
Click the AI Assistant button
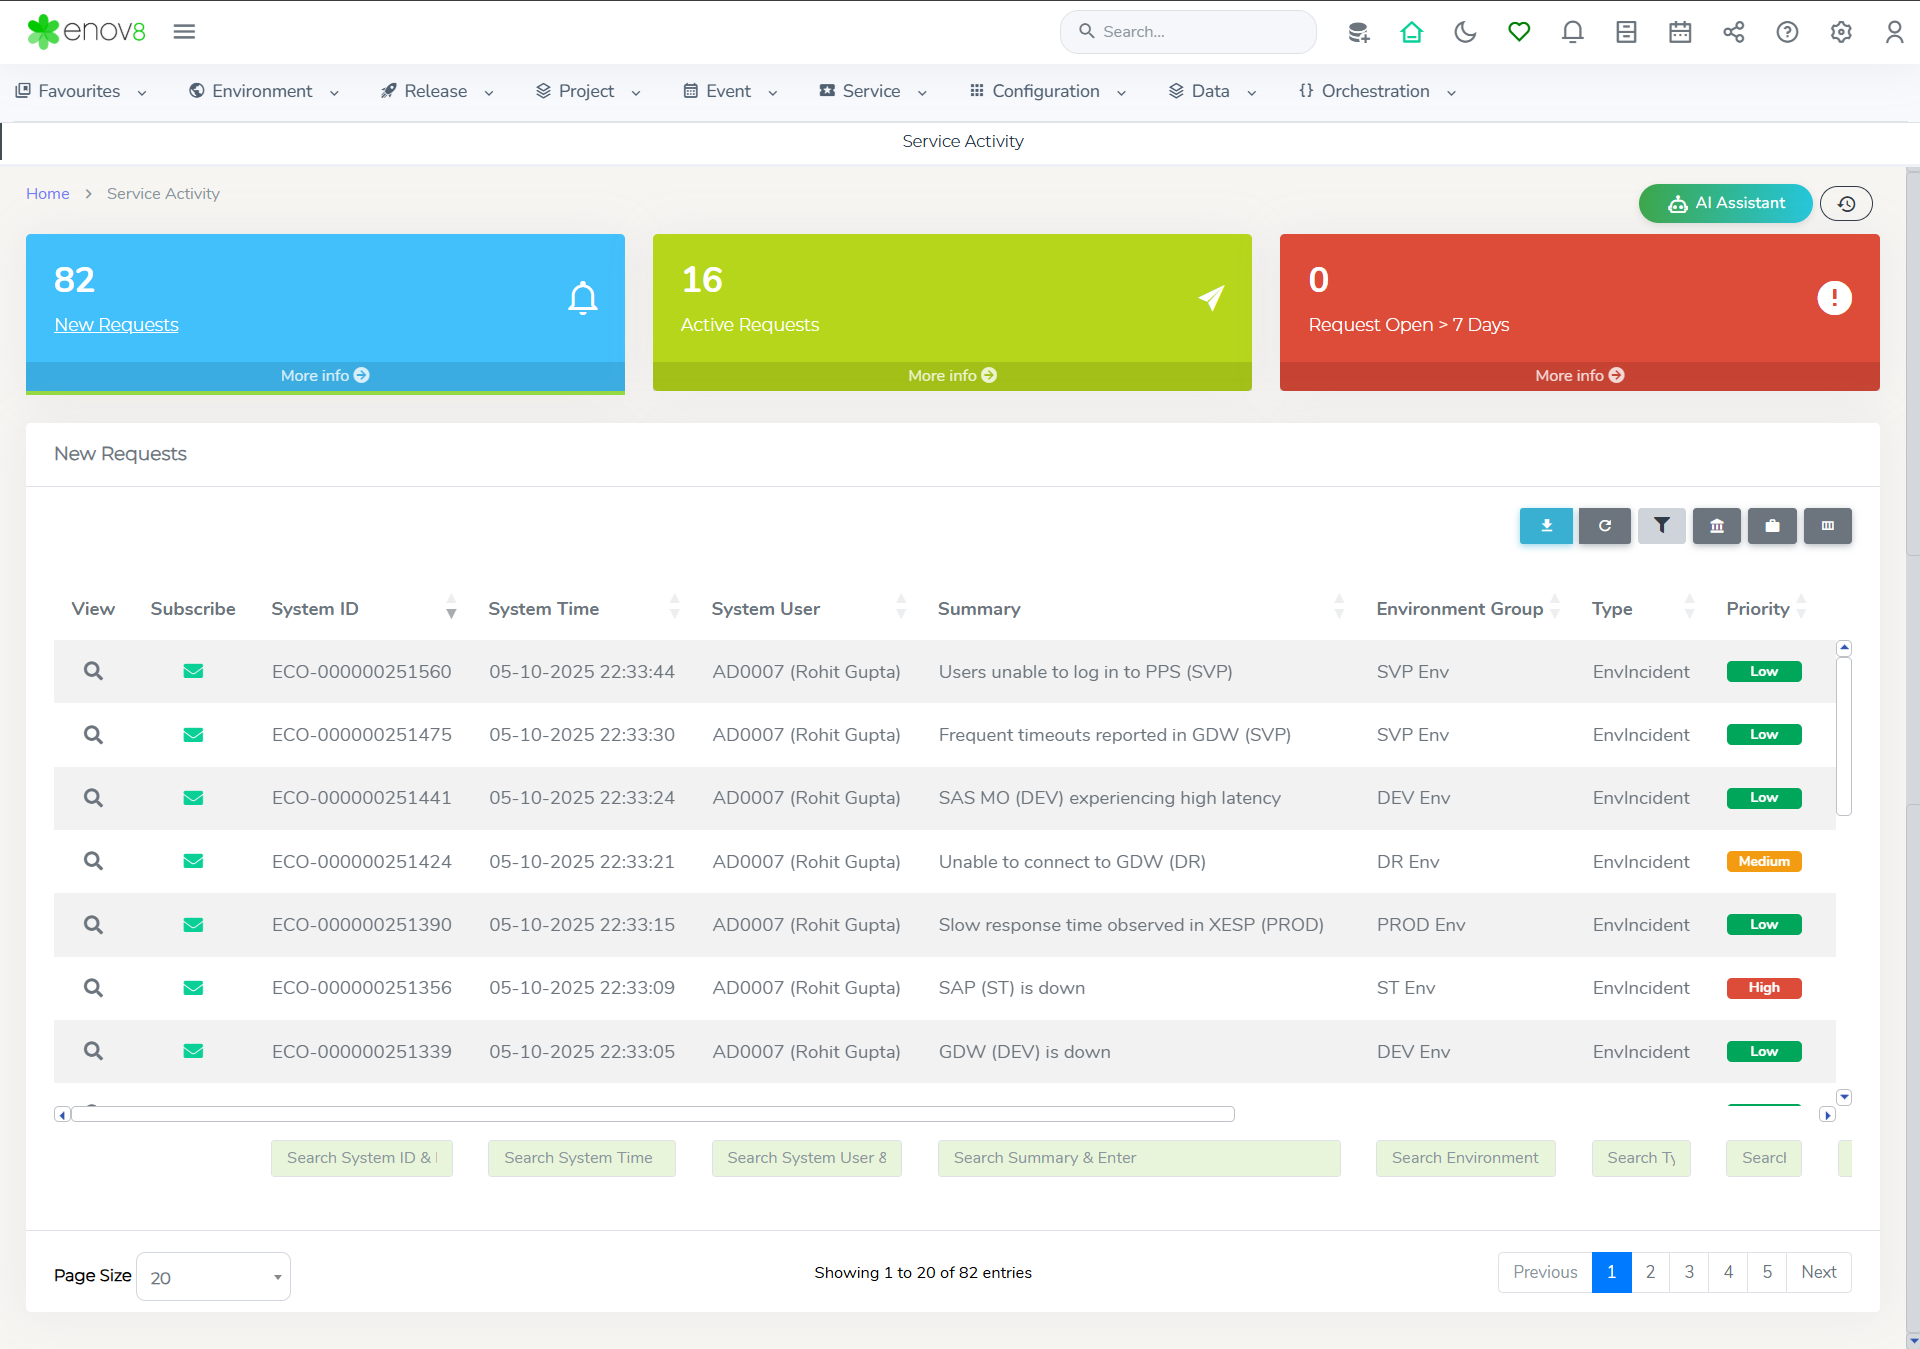[1725, 203]
